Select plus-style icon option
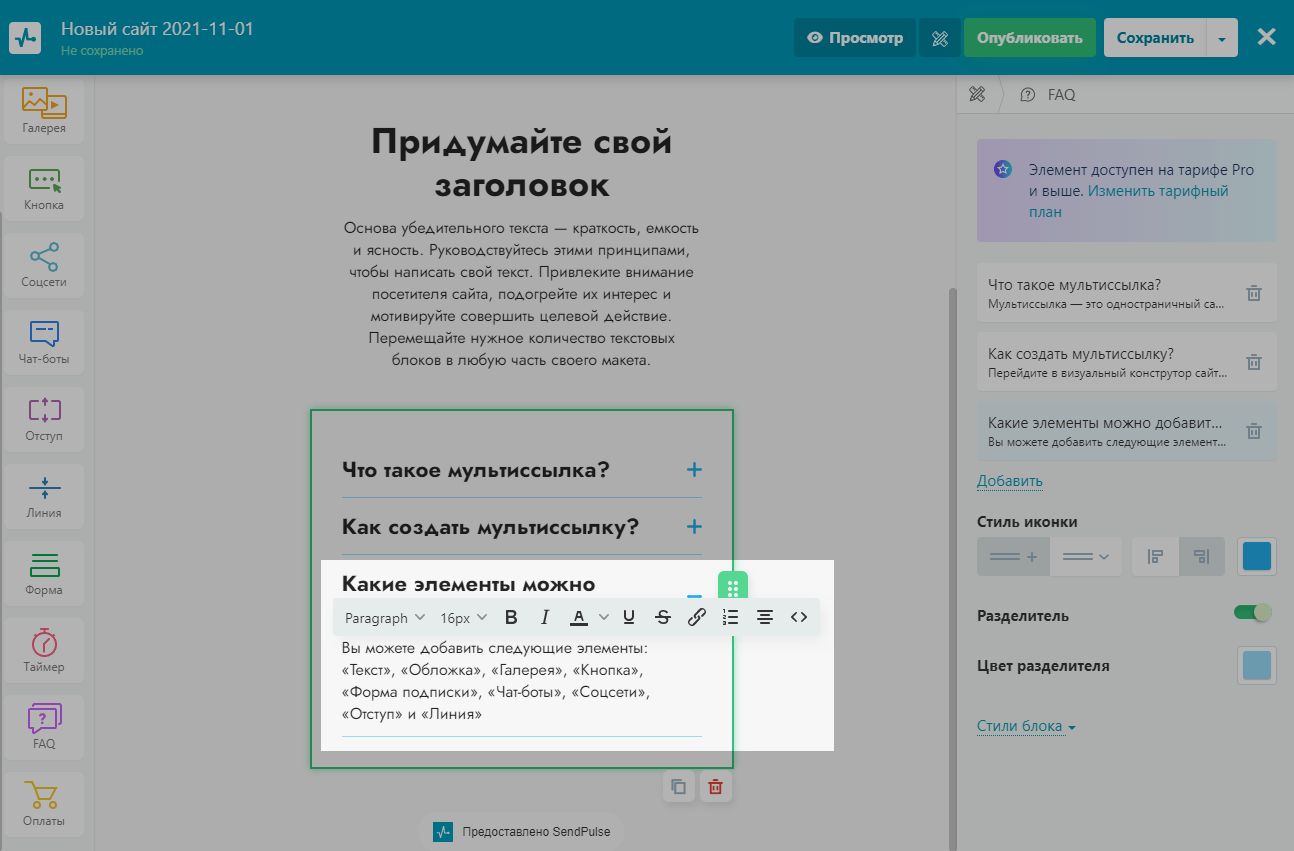 (x=1013, y=557)
